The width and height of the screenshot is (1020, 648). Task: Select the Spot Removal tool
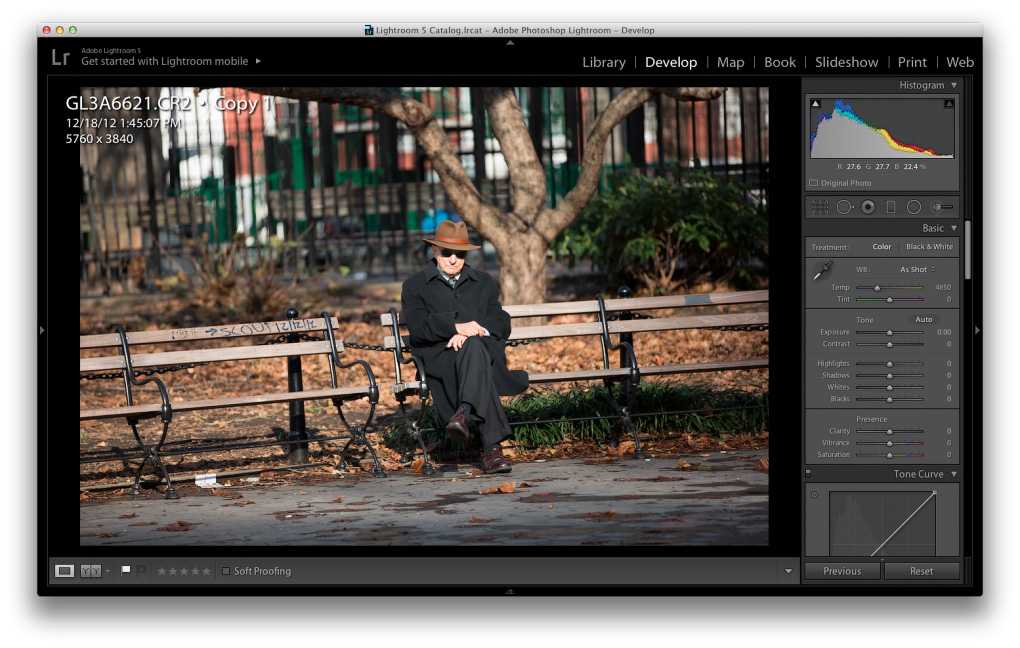point(844,207)
